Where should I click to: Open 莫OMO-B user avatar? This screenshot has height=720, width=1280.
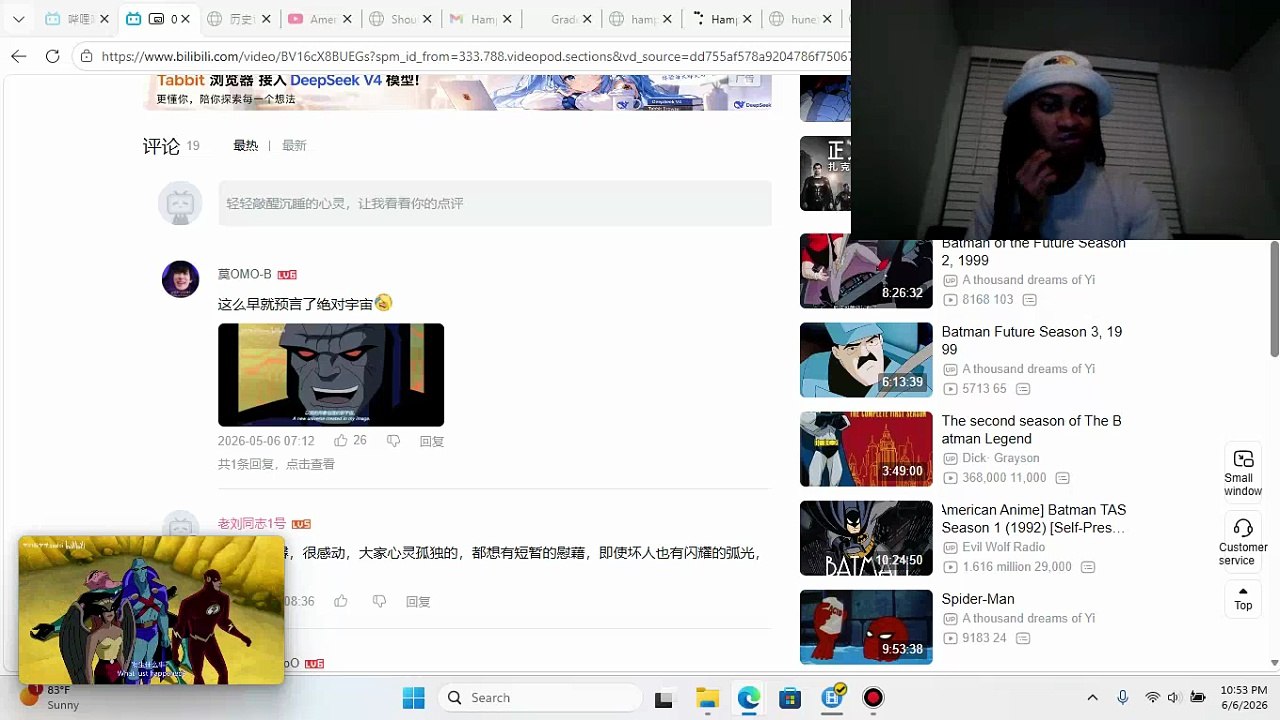(x=180, y=279)
